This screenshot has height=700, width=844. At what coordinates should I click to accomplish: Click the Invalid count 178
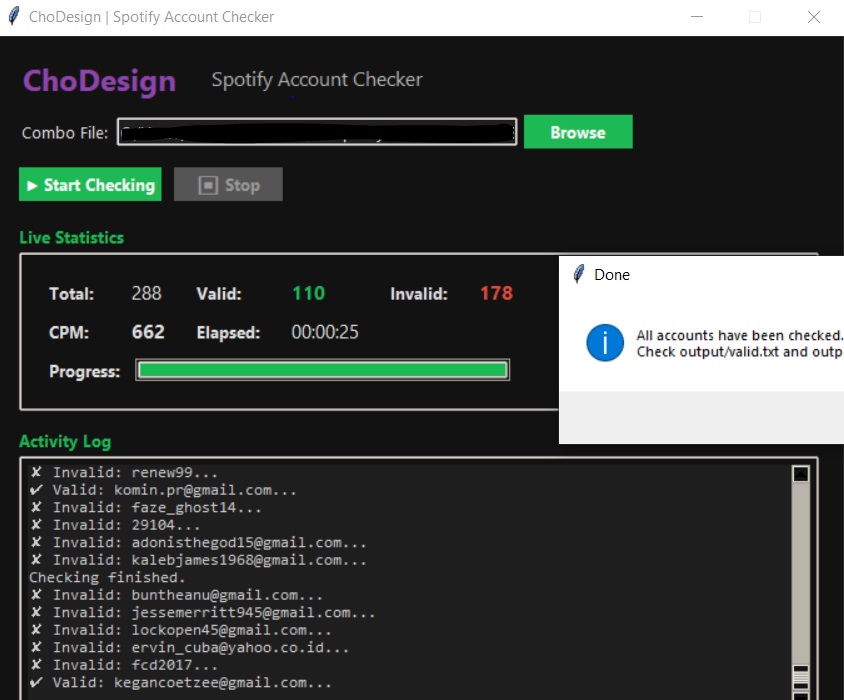(496, 293)
